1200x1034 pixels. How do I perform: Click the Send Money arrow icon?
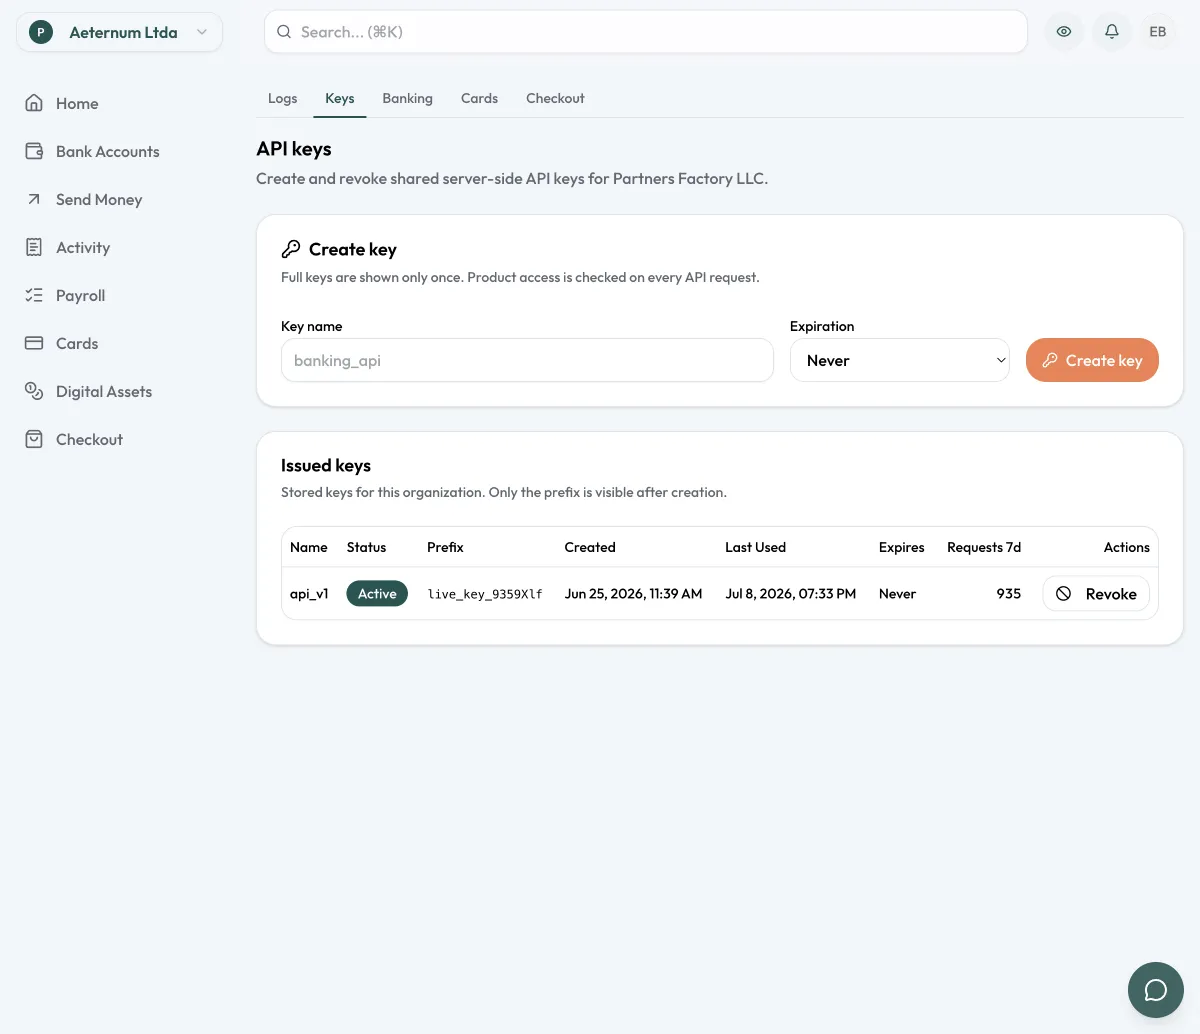(x=34, y=199)
